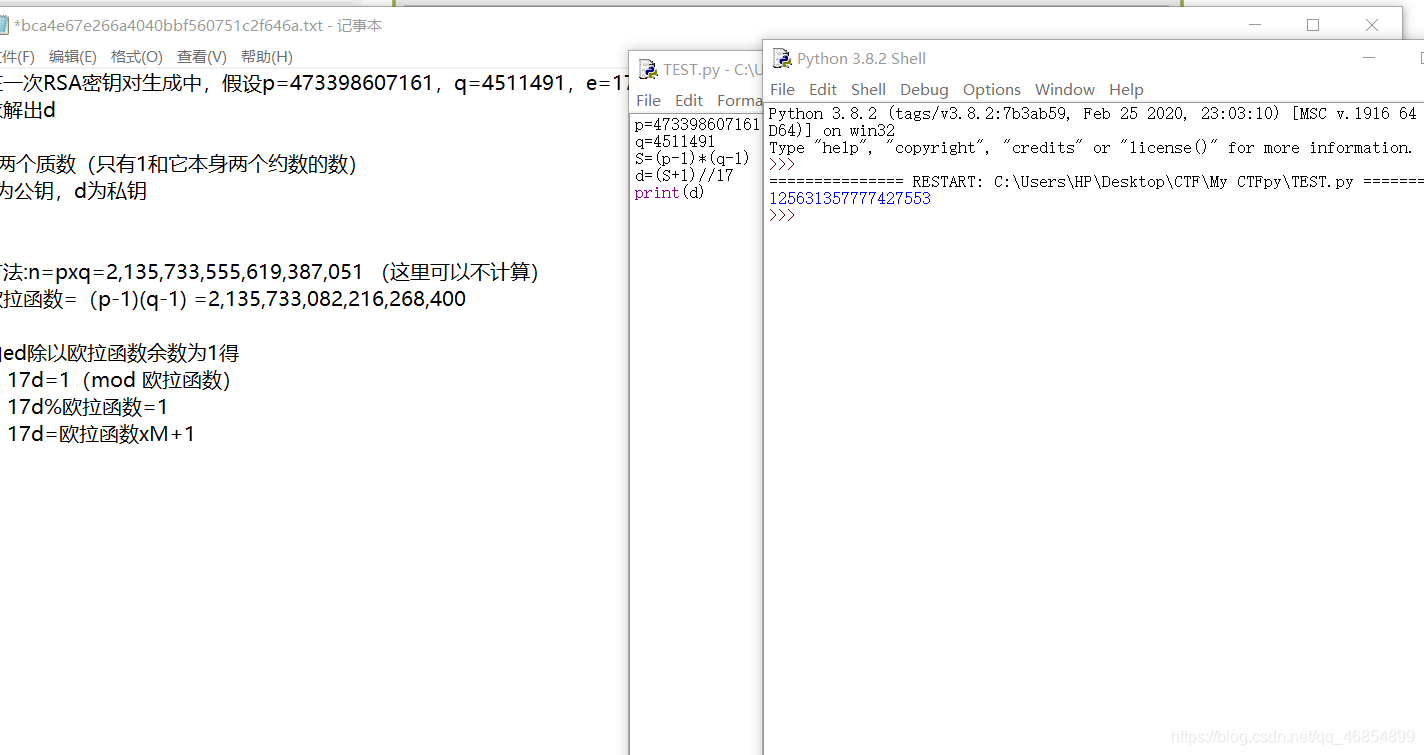Click the last >>> prompt in shell
The width and height of the screenshot is (1424, 755).
point(781,215)
